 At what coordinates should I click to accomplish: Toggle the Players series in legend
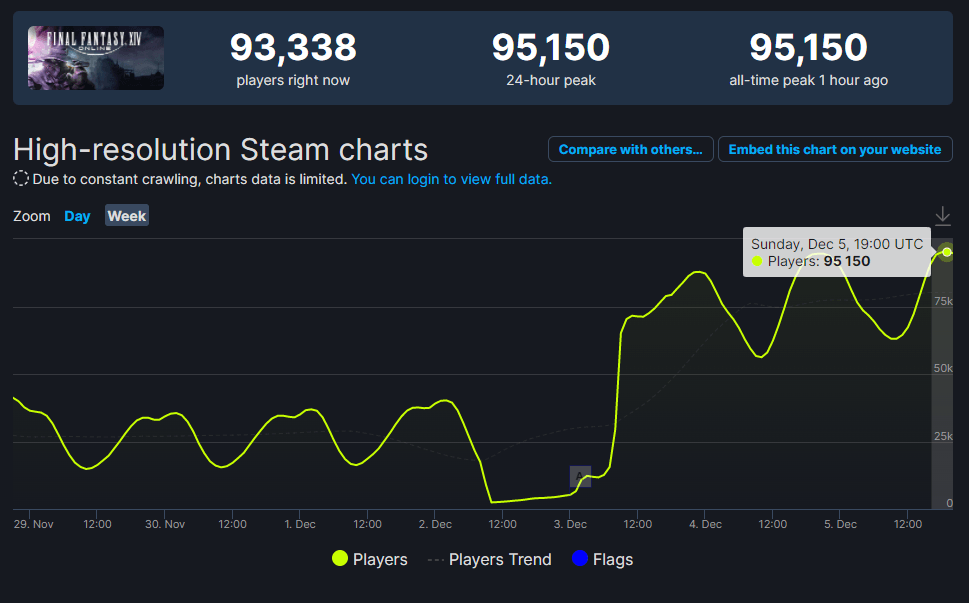pyautogui.click(x=370, y=559)
